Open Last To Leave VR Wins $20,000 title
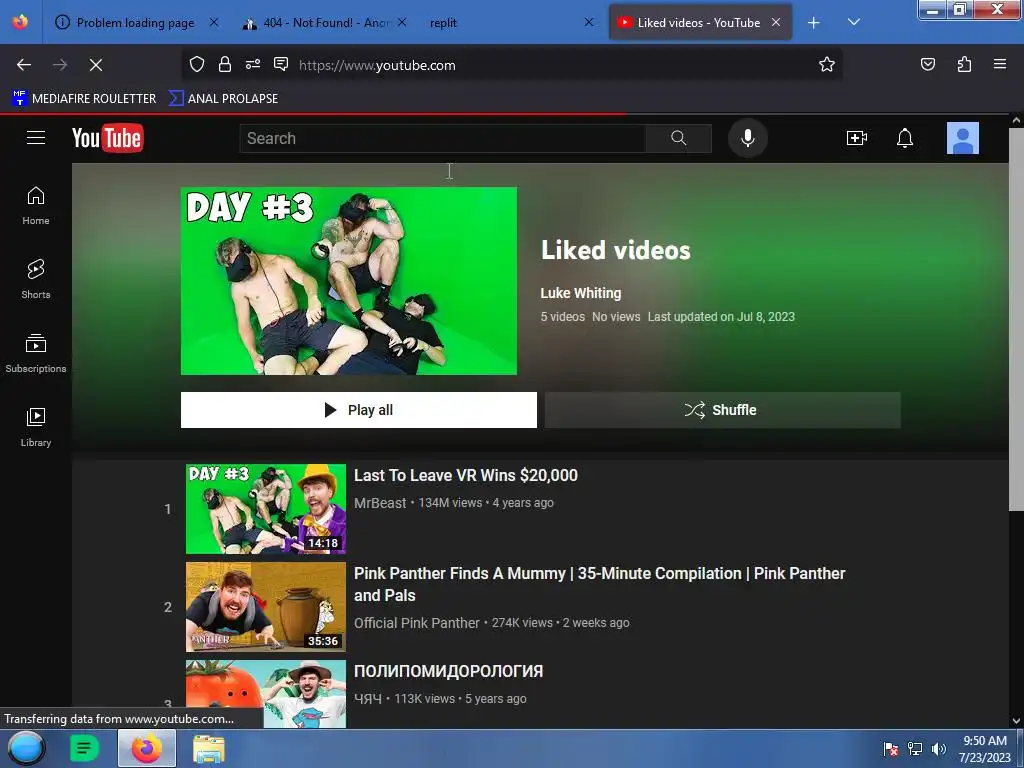 466,475
